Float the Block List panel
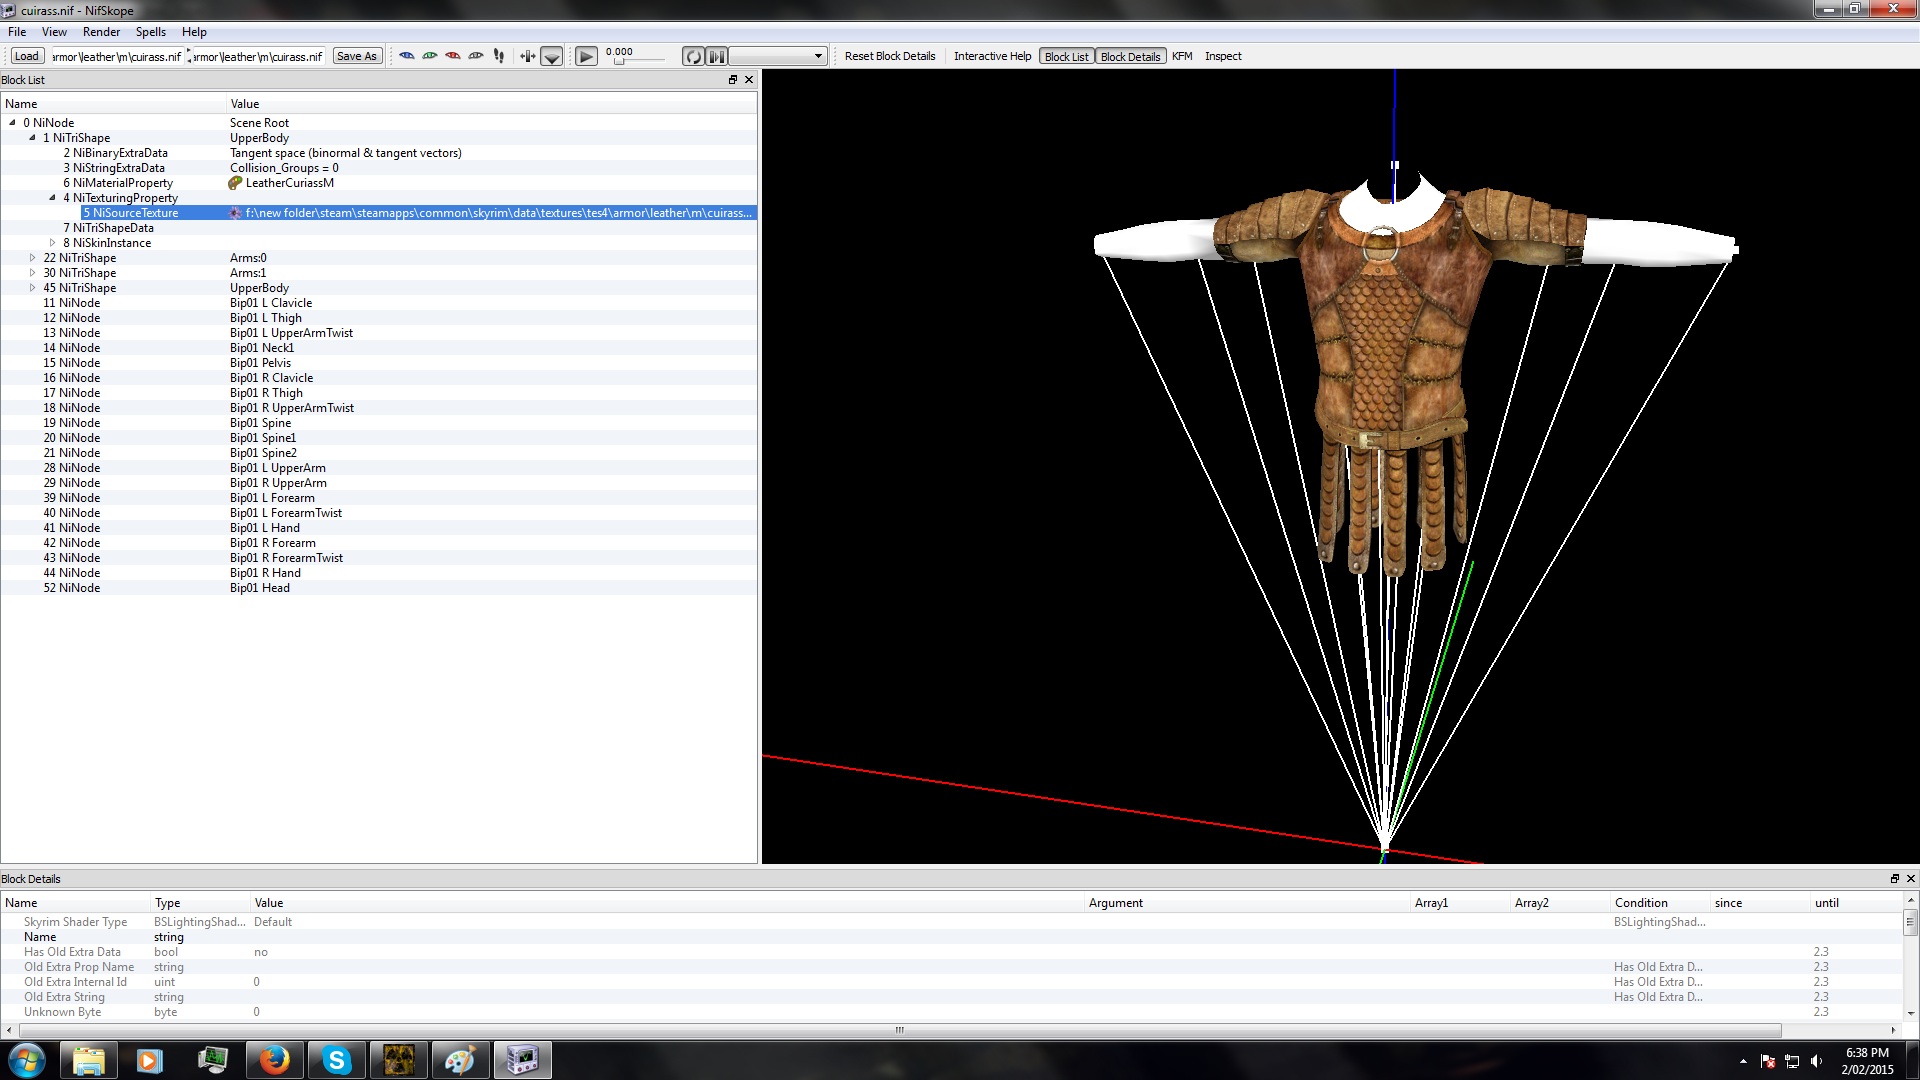This screenshot has width=1920, height=1080. [x=733, y=80]
